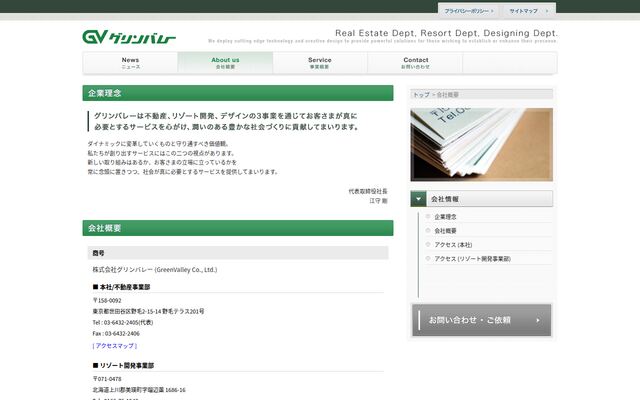Click the Tel : 03-6432-2405 line
The height and width of the screenshot is (400, 640).
click(122, 322)
